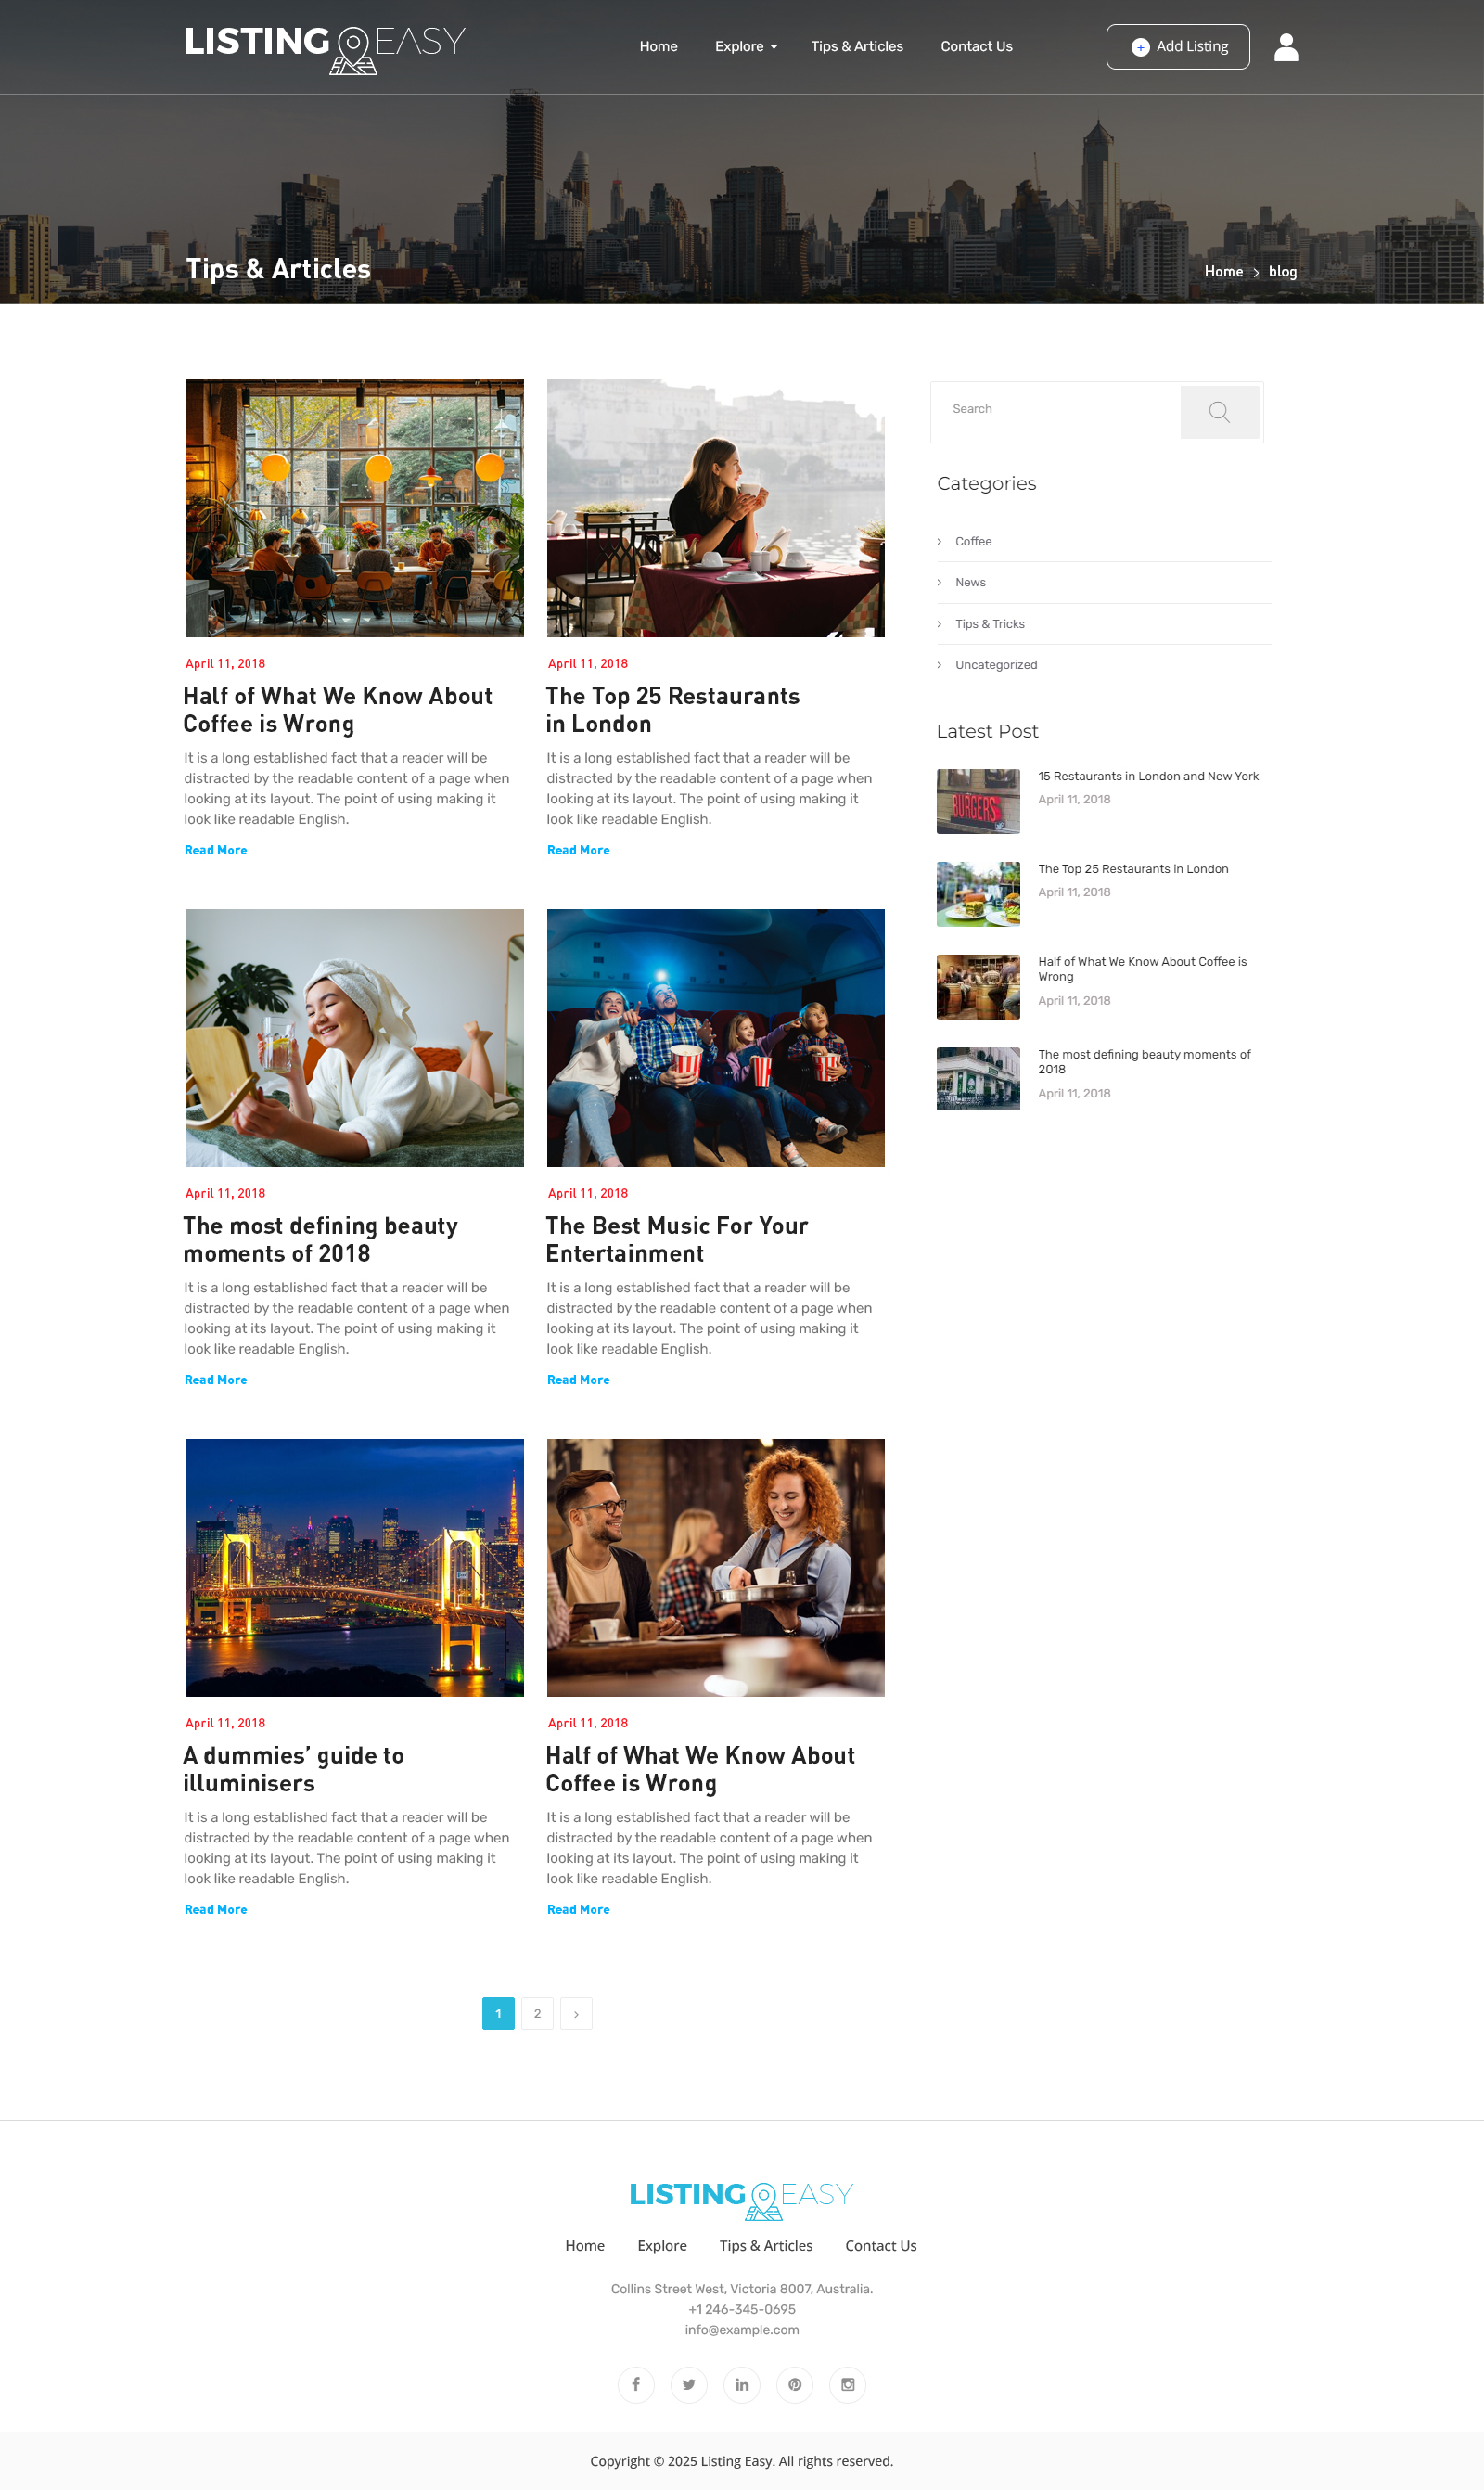This screenshot has height=2490, width=1484.
Task: Click the search magnifier icon button
Action: tap(1218, 412)
